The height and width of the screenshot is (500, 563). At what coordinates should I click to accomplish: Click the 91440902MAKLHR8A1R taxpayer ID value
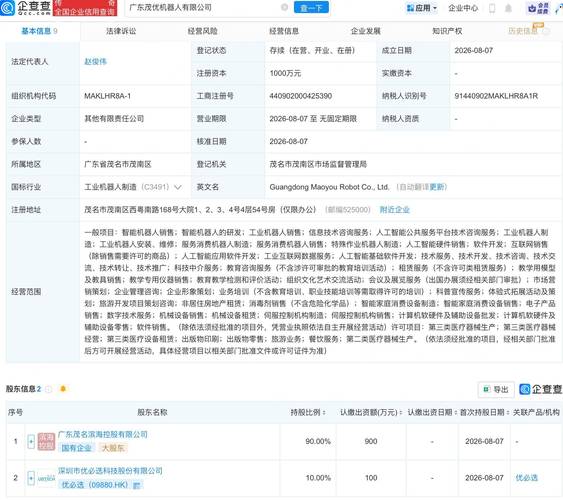(x=496, y=96)
